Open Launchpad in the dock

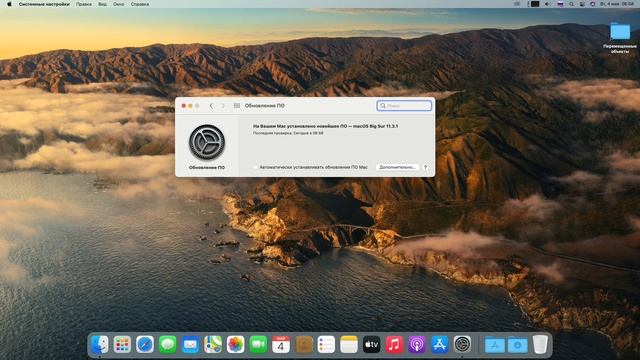pyautogui.click(x=122, y=344)
